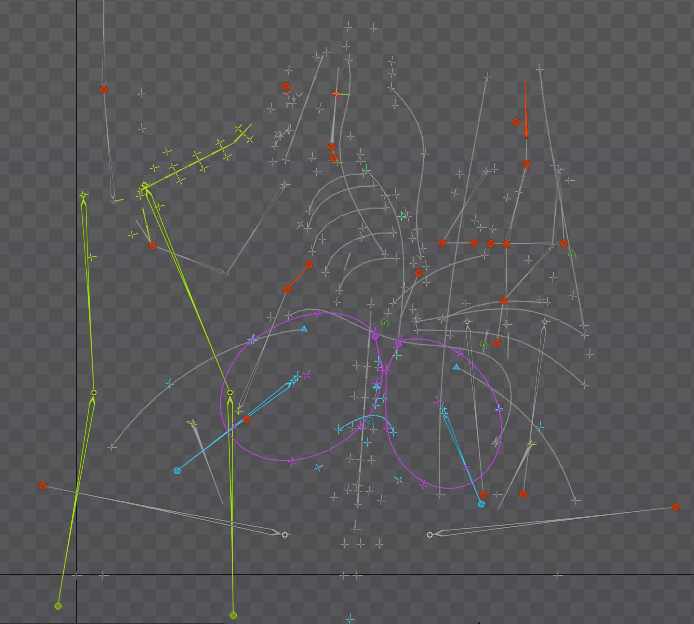The width and height of the screenshot is (694, 624).
Task: Click the hollow white tip of the lower-left bone
Action: coord(285,535)
